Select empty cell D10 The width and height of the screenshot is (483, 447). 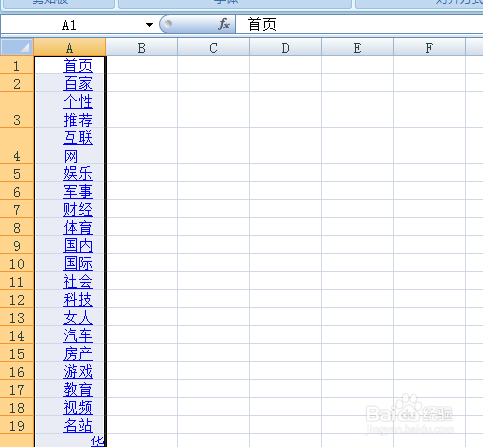[286, 263]
